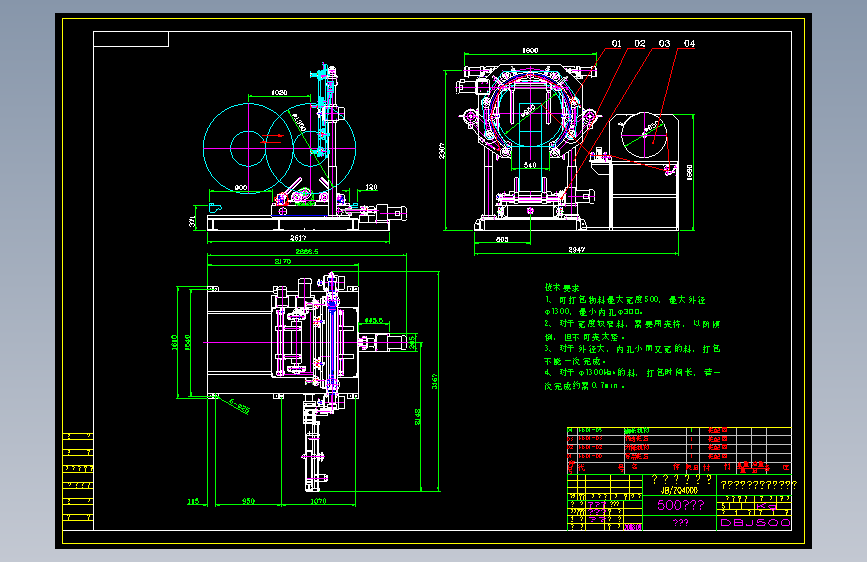Click the JB/ZQ4000 standard text
Image resolution: width=867 pixels, height=562 pixels.
679,490
